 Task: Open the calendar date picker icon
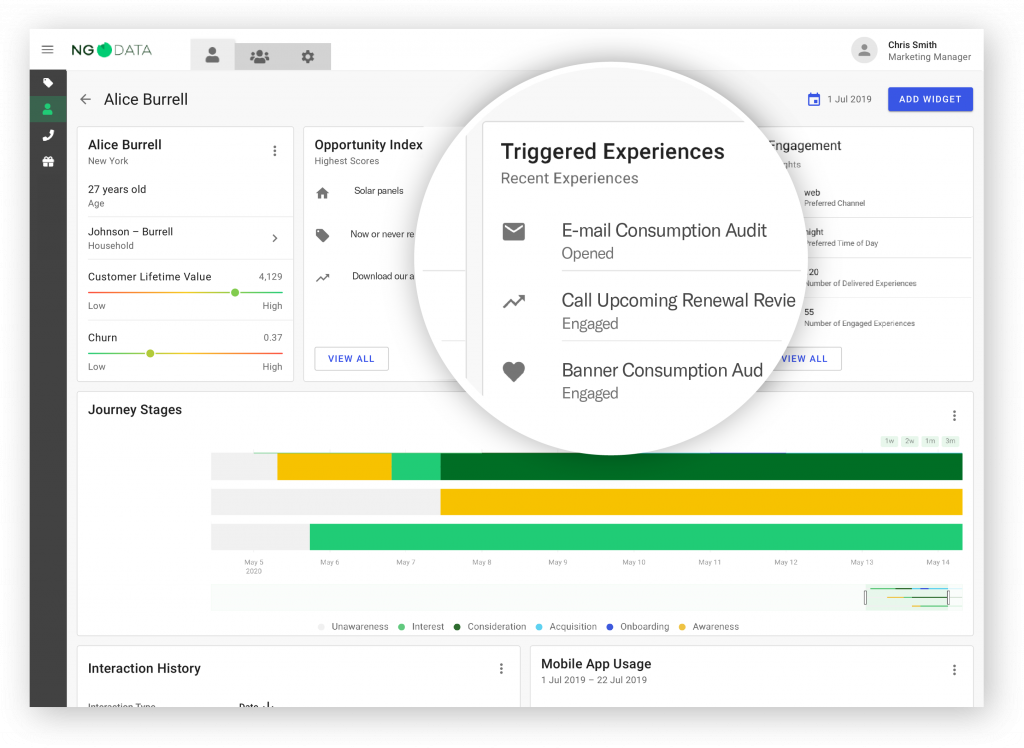[x=814, y=99]
